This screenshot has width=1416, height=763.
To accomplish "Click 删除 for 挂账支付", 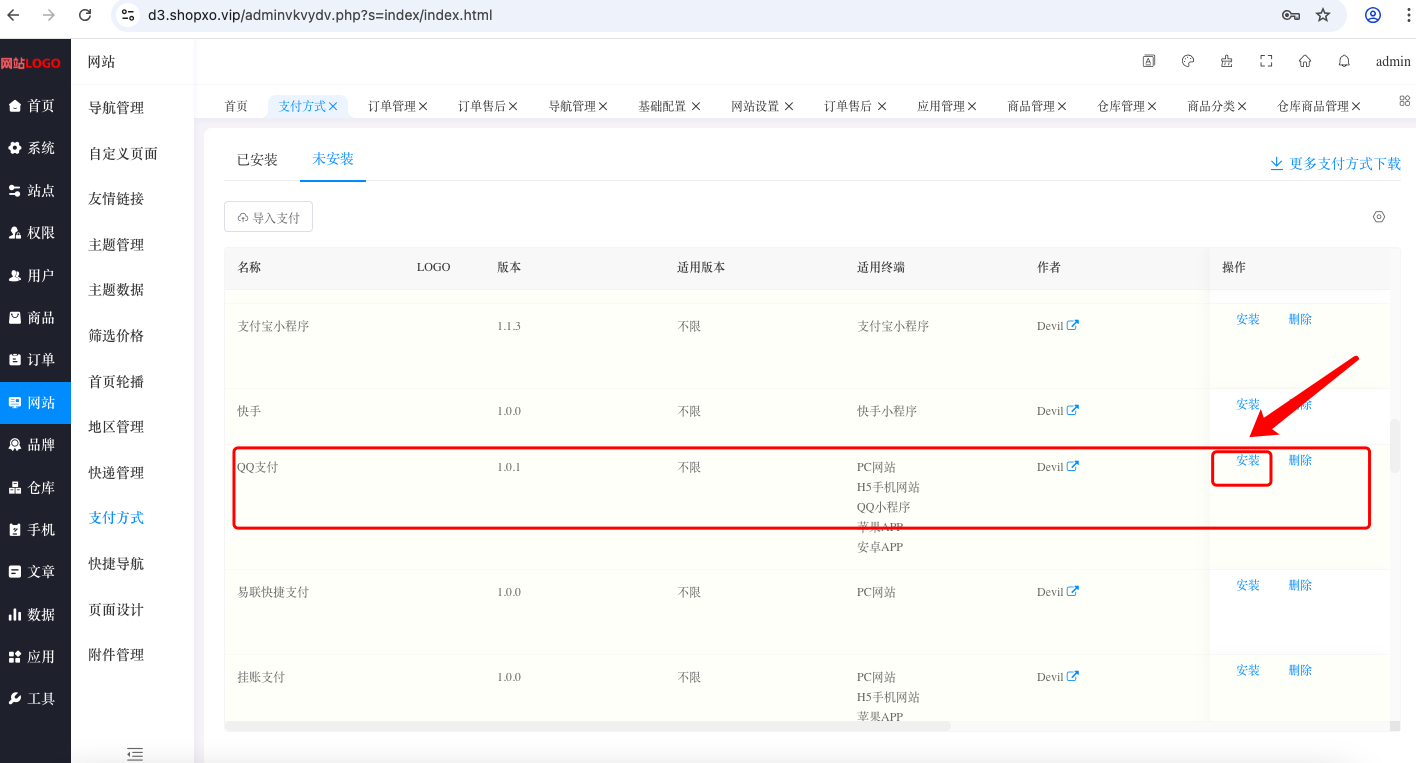I will [1300, 671].
